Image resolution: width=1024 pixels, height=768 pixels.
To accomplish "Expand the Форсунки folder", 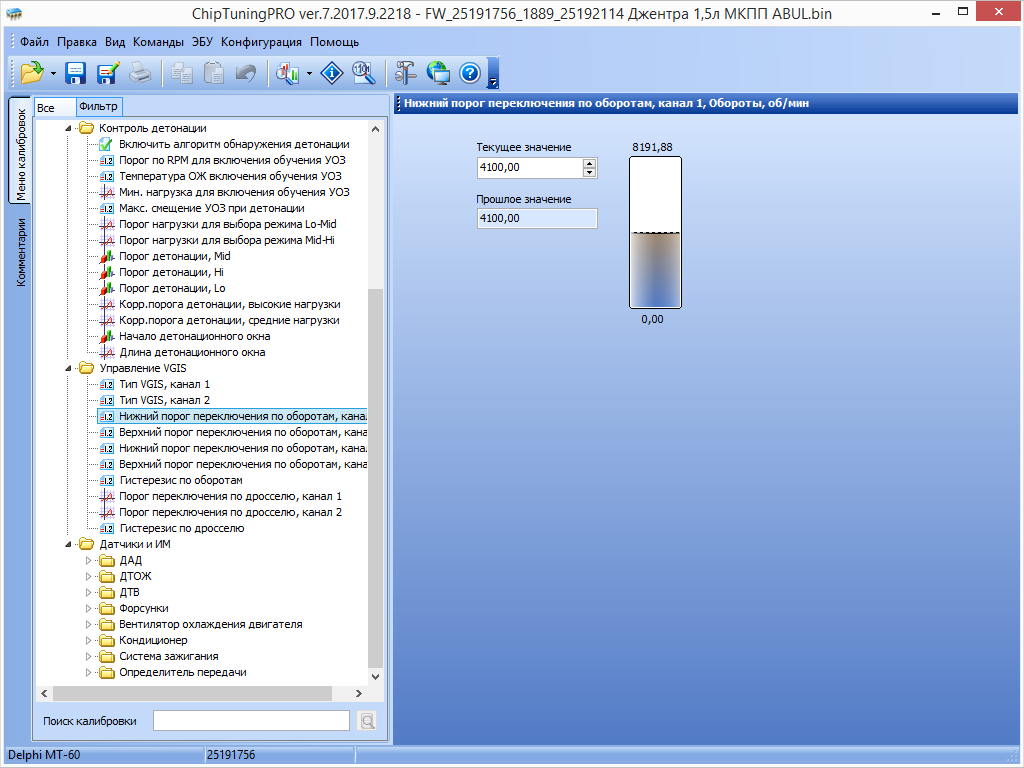I will click(88, 608).
